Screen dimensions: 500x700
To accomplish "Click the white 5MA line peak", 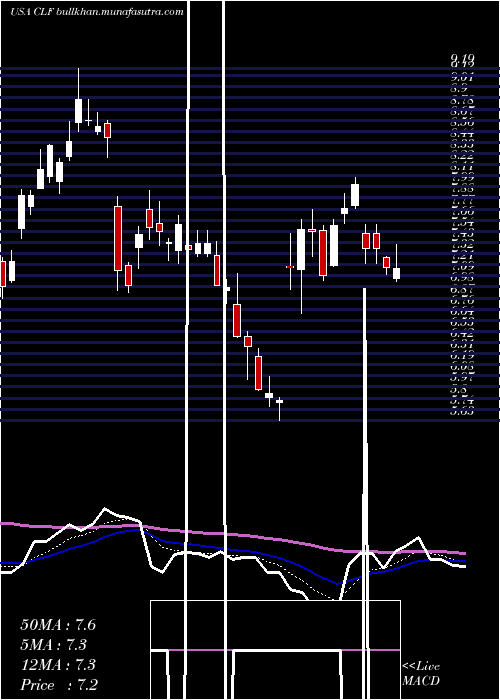I will click(105, 509).
